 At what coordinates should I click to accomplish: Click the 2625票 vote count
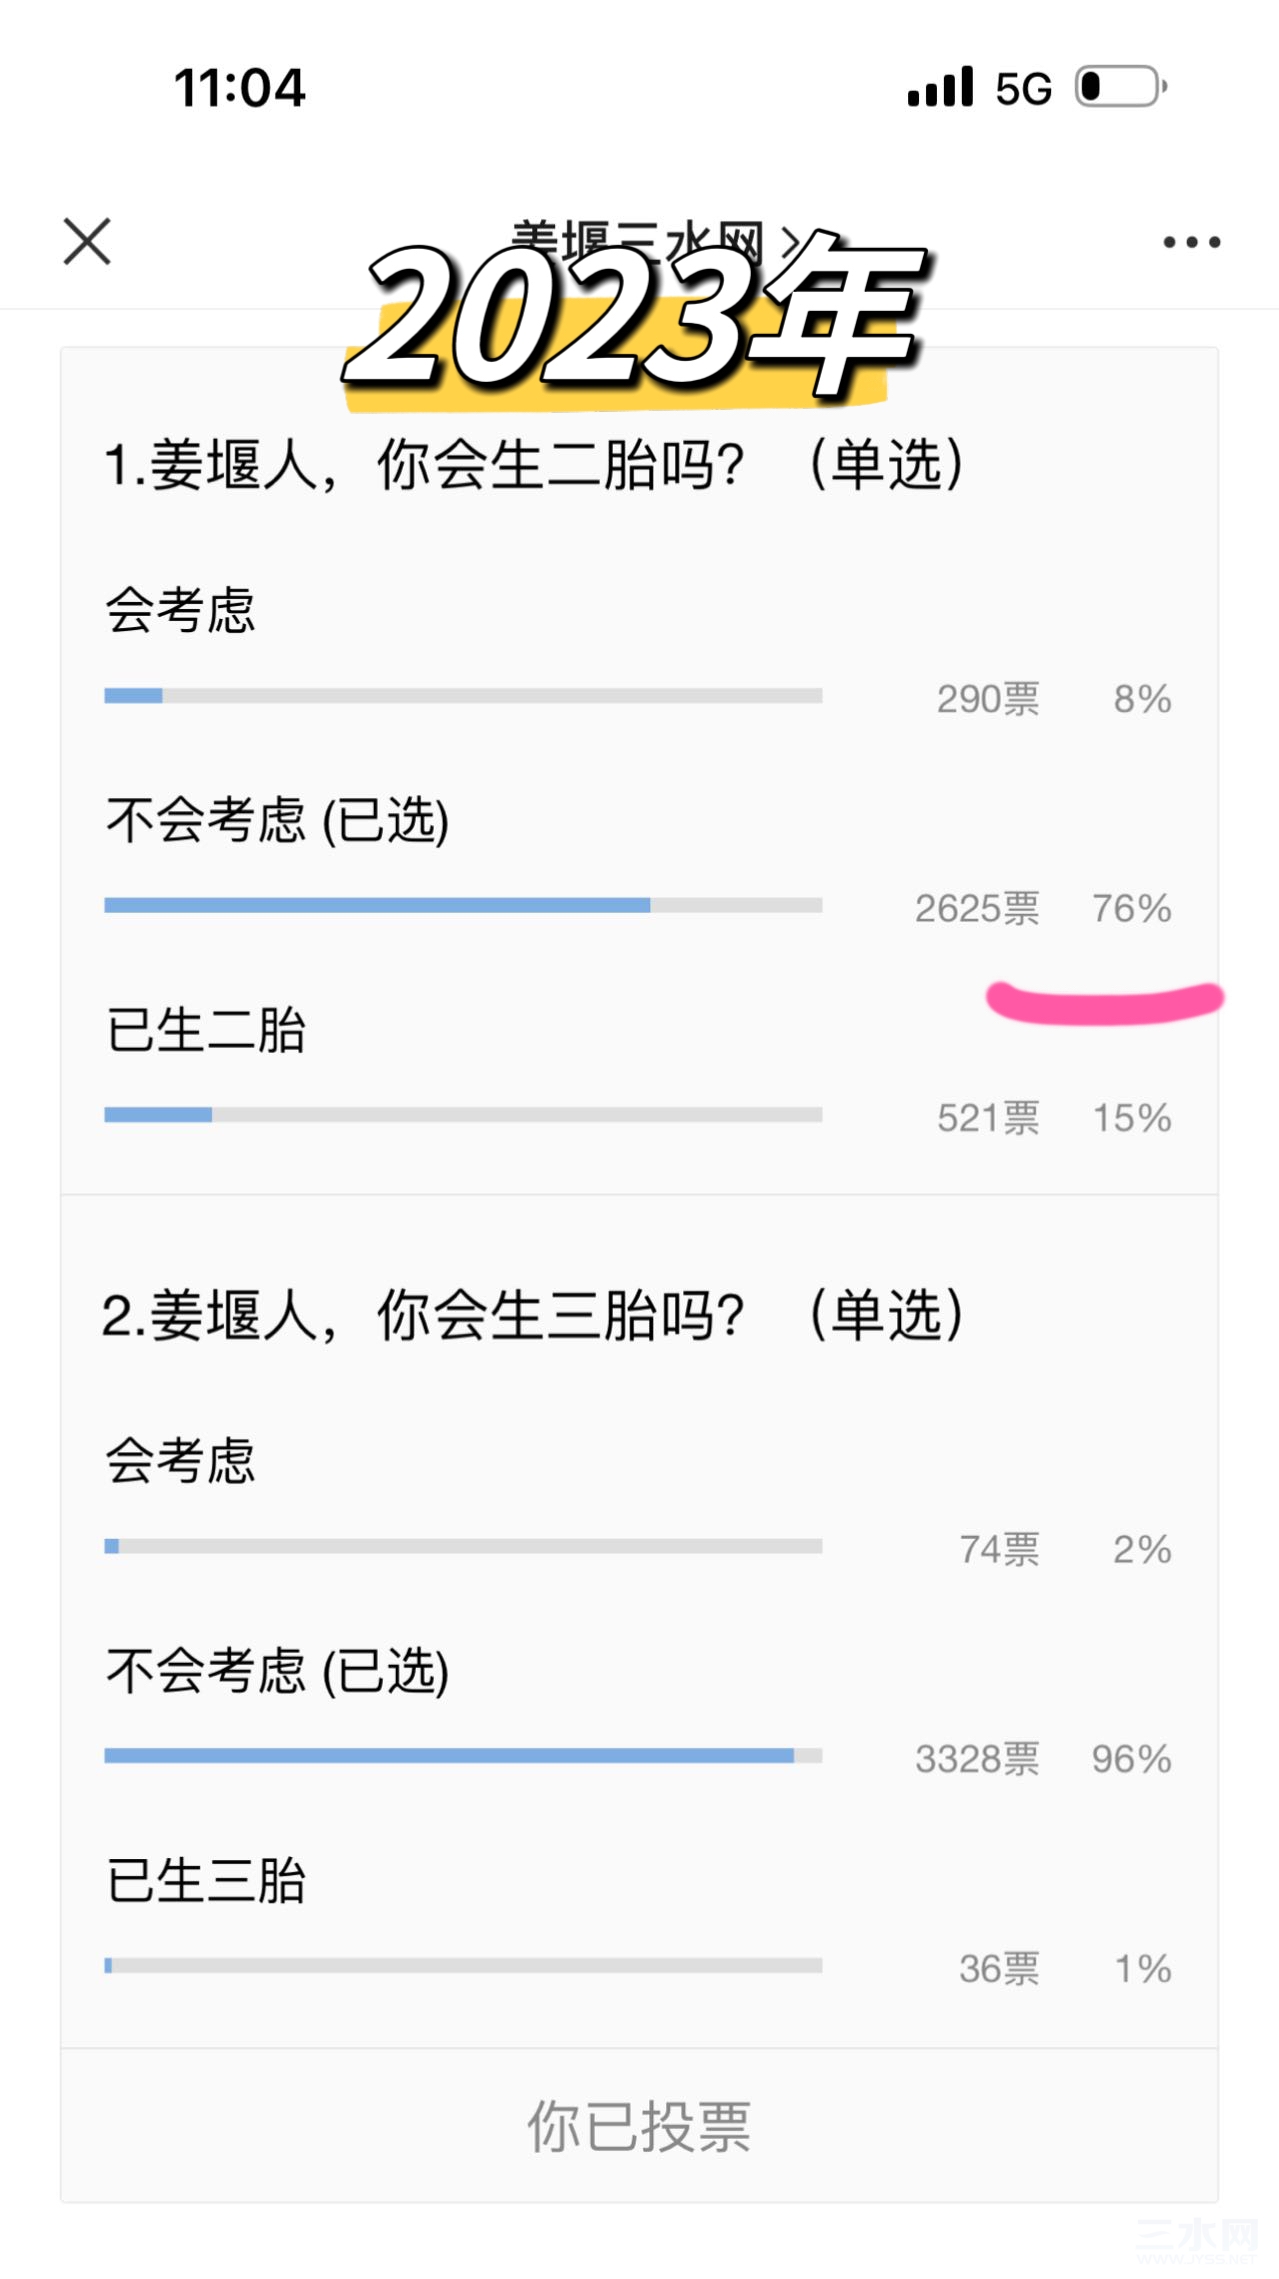click(x=977, y=908)
